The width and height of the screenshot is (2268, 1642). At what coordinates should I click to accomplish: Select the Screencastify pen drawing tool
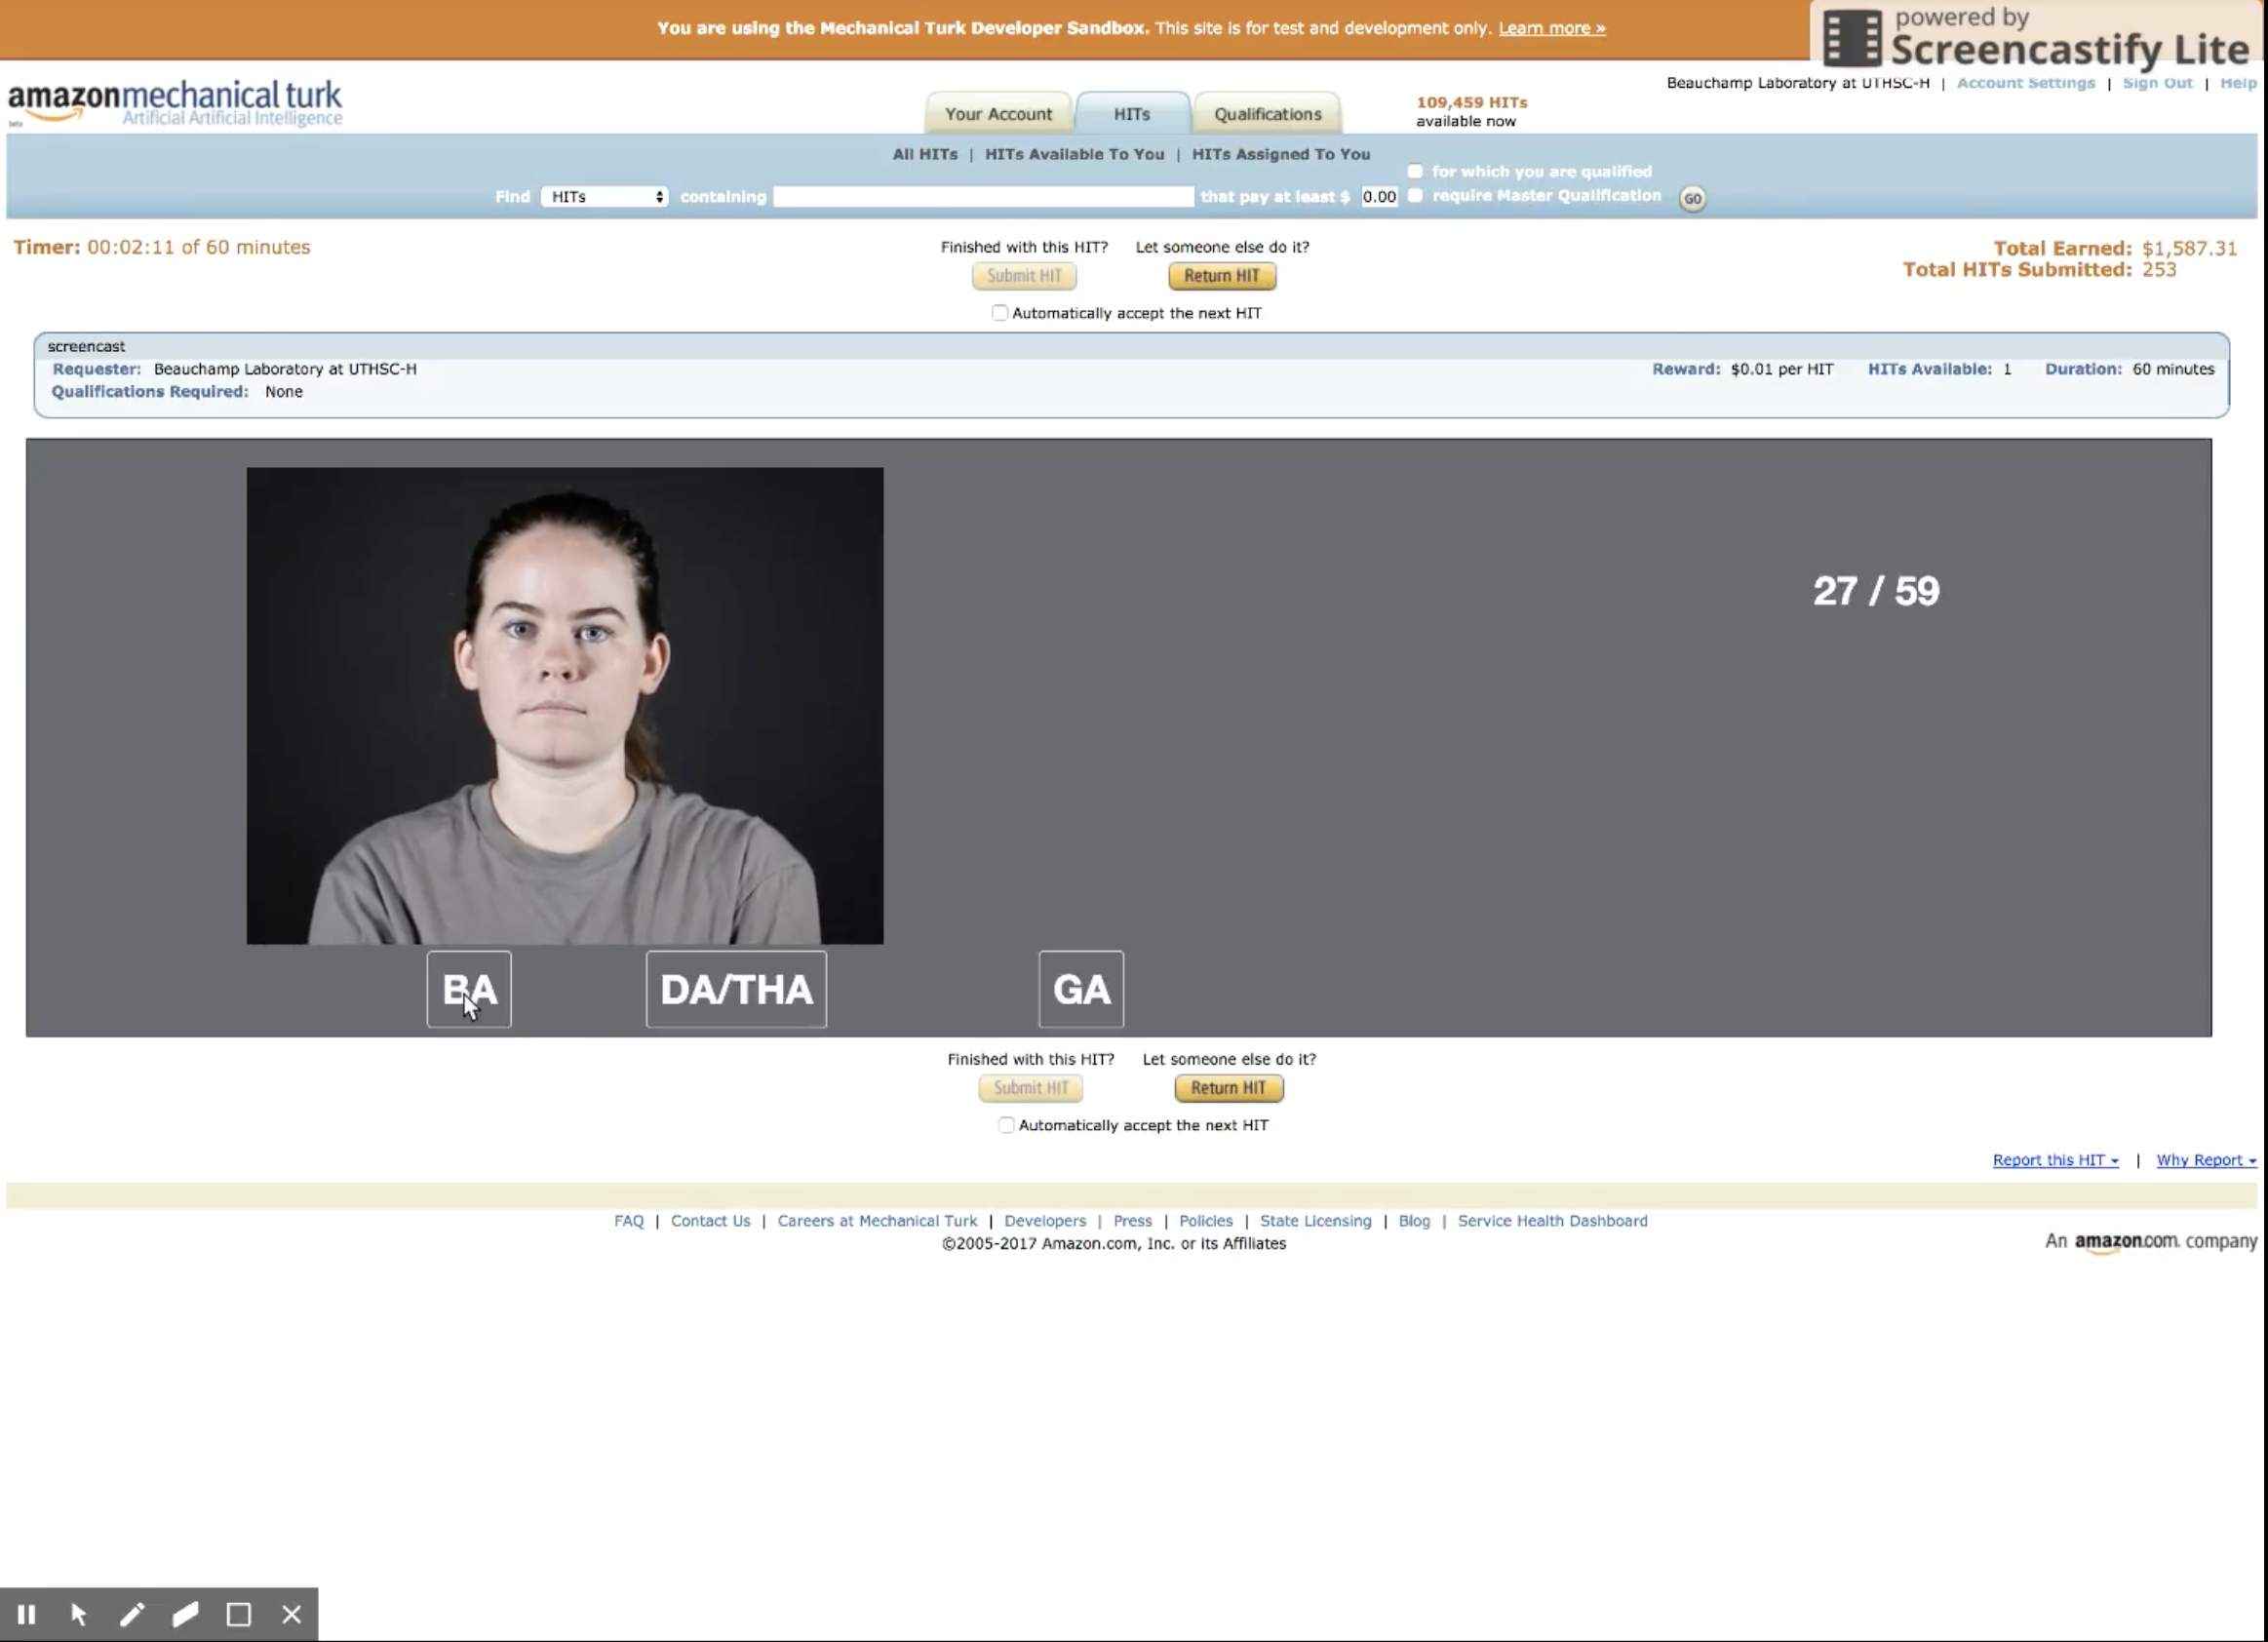(x=132, y=1614)
